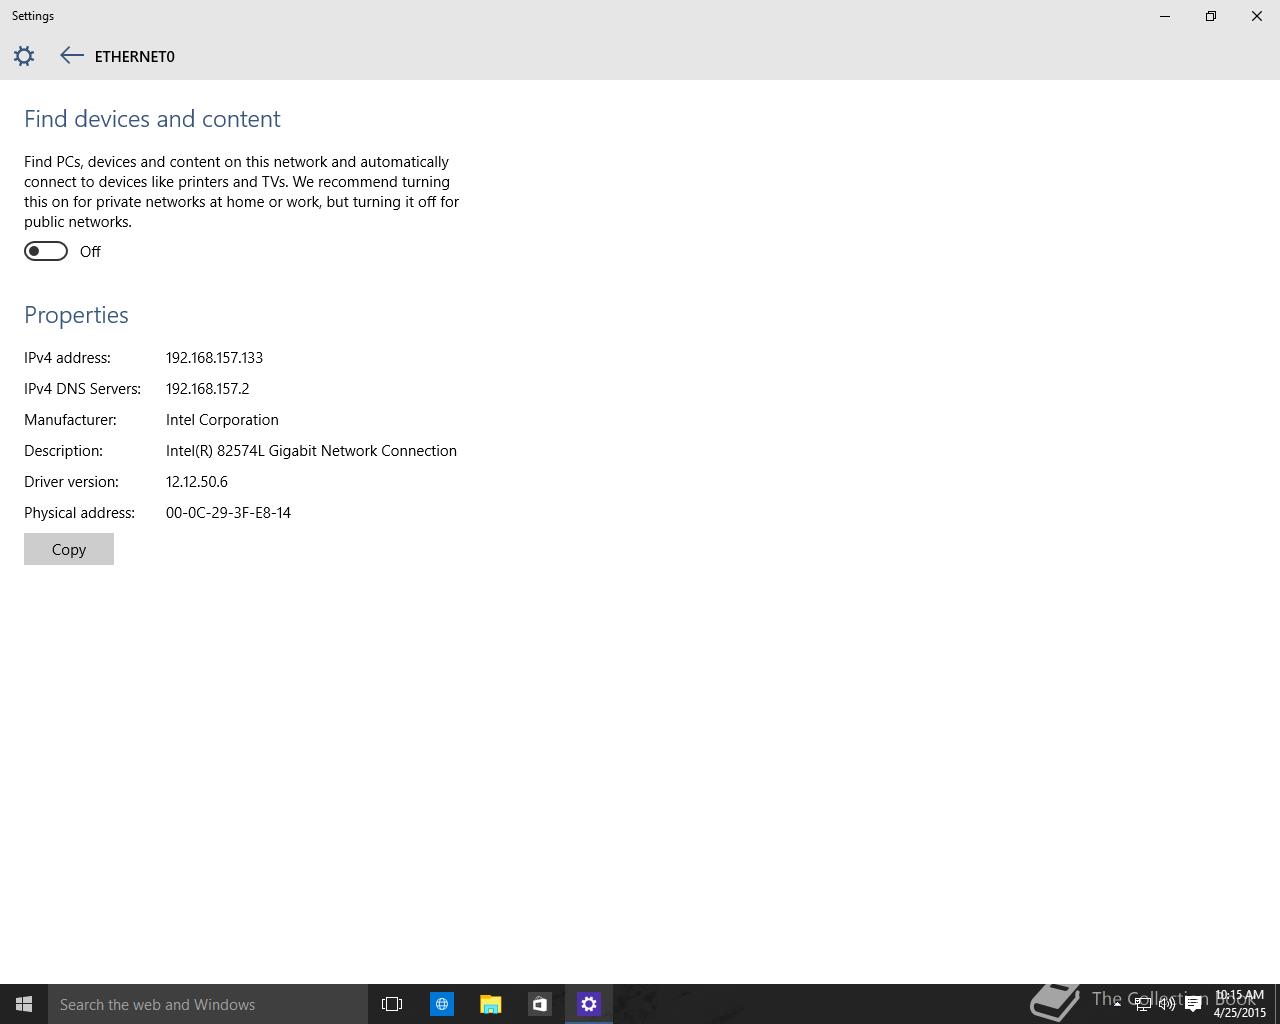The height and width of the screenshot is (1024, 1280).
Task: Open the volume speaker tray icon
Action: point(1167,1004)
